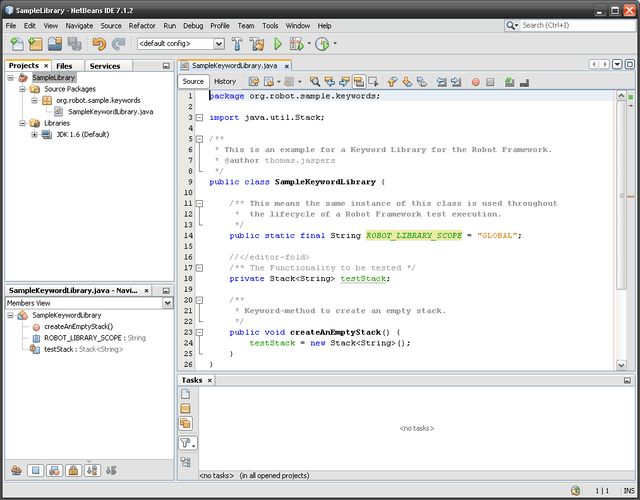Click the Search (Ctrl+I) field
The width and height of the screenshot is (640, 500).
click(x=575, y=25)
